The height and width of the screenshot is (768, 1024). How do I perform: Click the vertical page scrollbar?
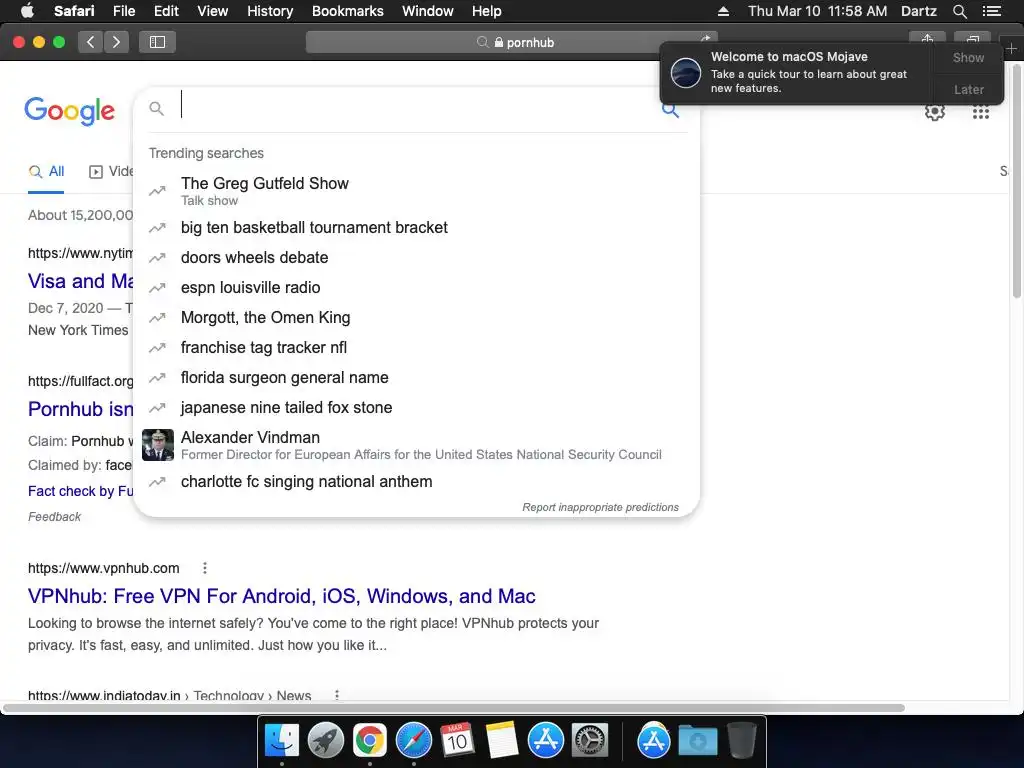[1017, 183]
